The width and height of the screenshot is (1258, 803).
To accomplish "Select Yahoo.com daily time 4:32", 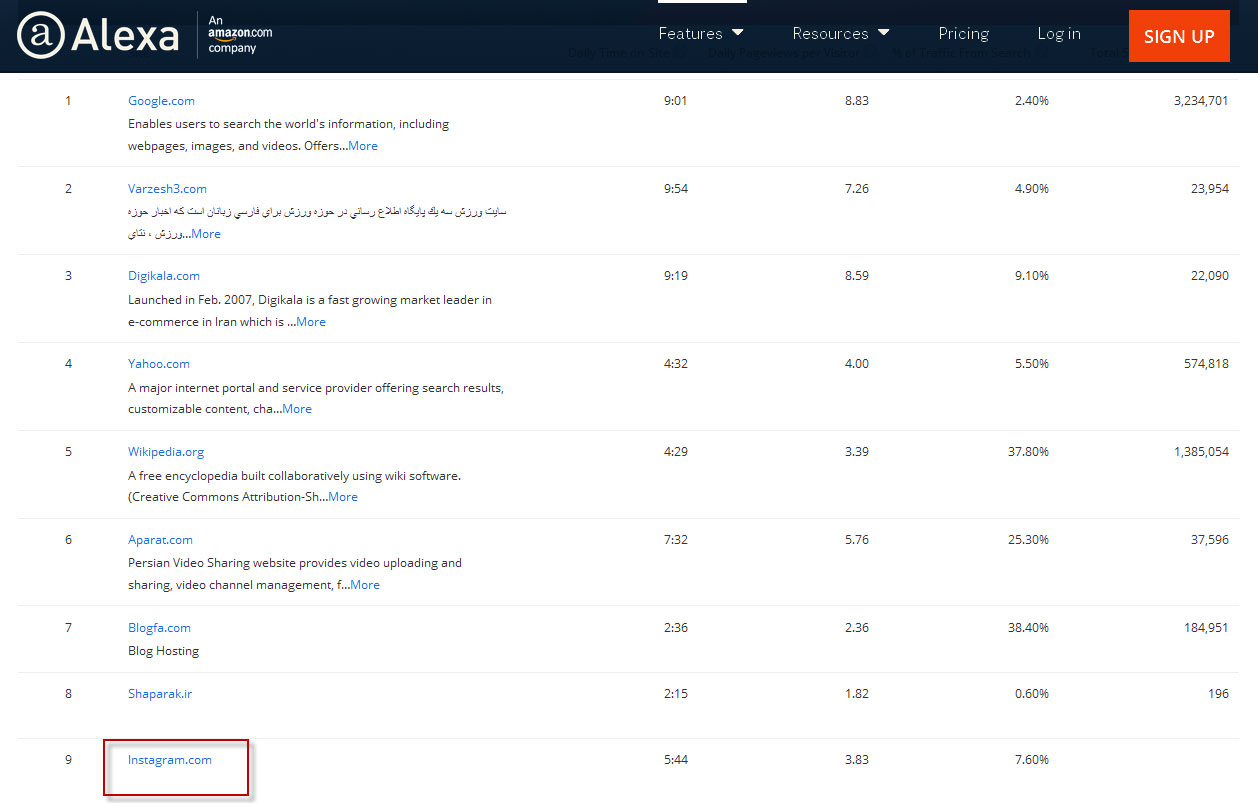I will [x=676, y=364].
